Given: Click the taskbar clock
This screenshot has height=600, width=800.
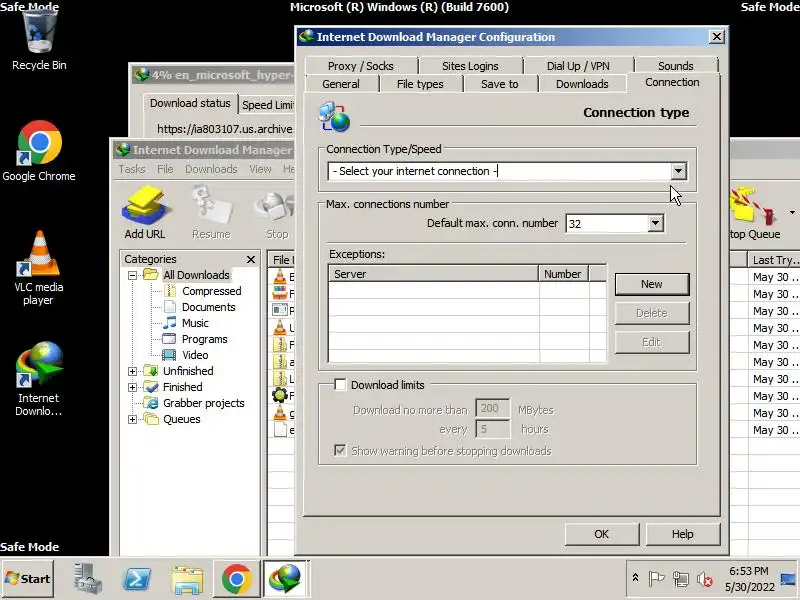Looking at the screenshot, I should coord(749,579).
